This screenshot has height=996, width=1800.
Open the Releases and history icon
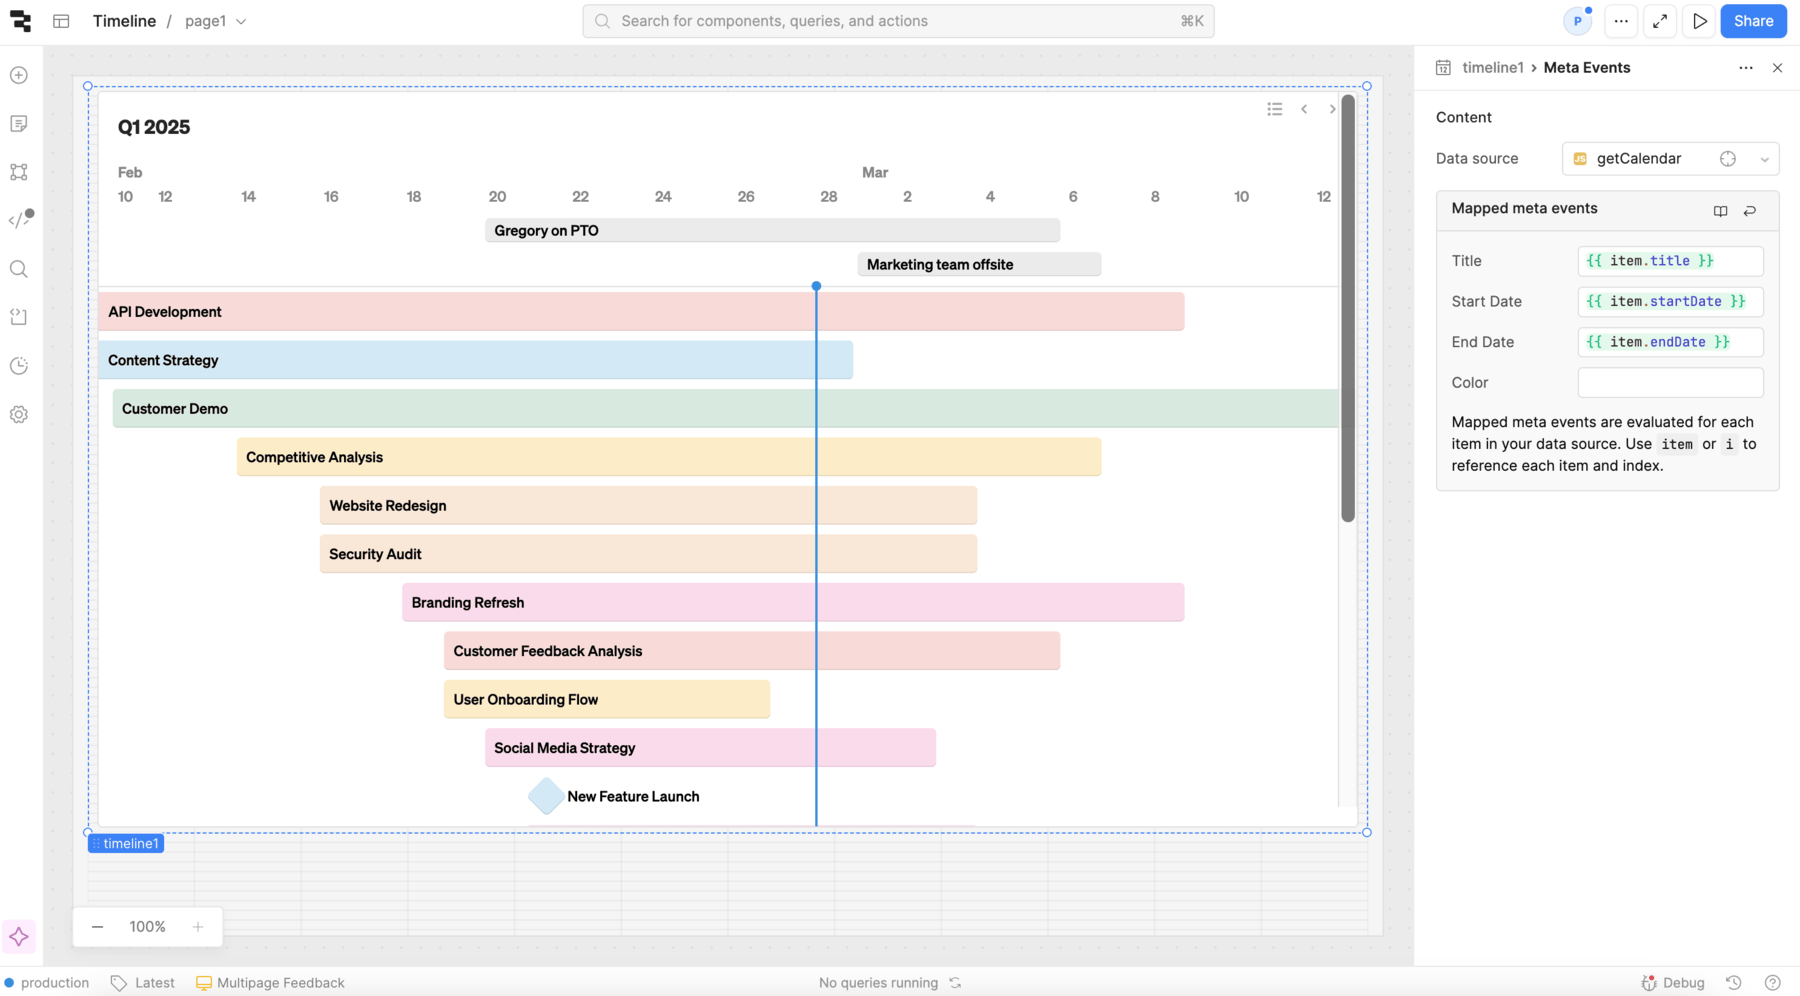[19, 366]
